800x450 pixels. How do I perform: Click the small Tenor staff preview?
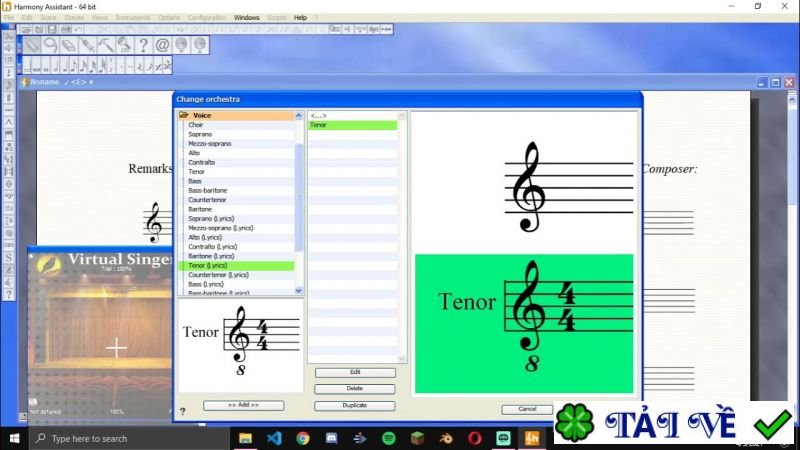click(241, 345)
